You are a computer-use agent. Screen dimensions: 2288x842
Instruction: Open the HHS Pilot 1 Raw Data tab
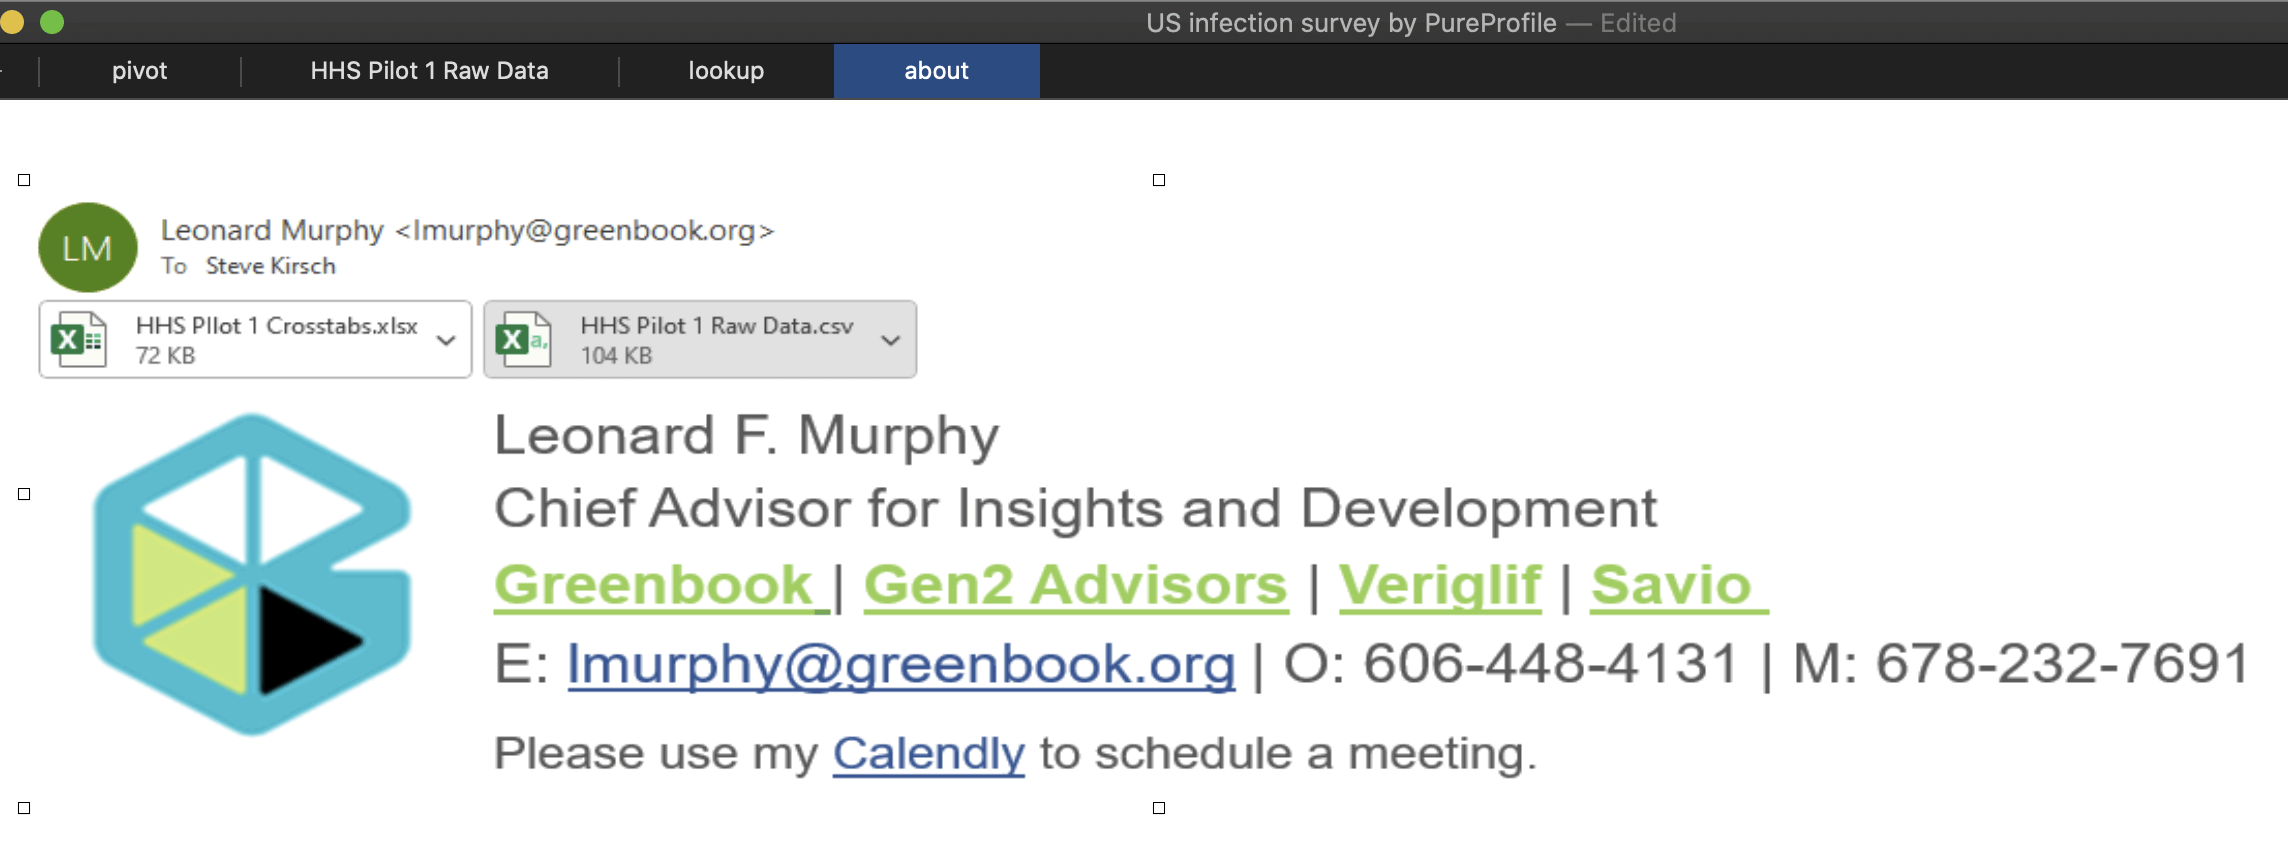429,71
